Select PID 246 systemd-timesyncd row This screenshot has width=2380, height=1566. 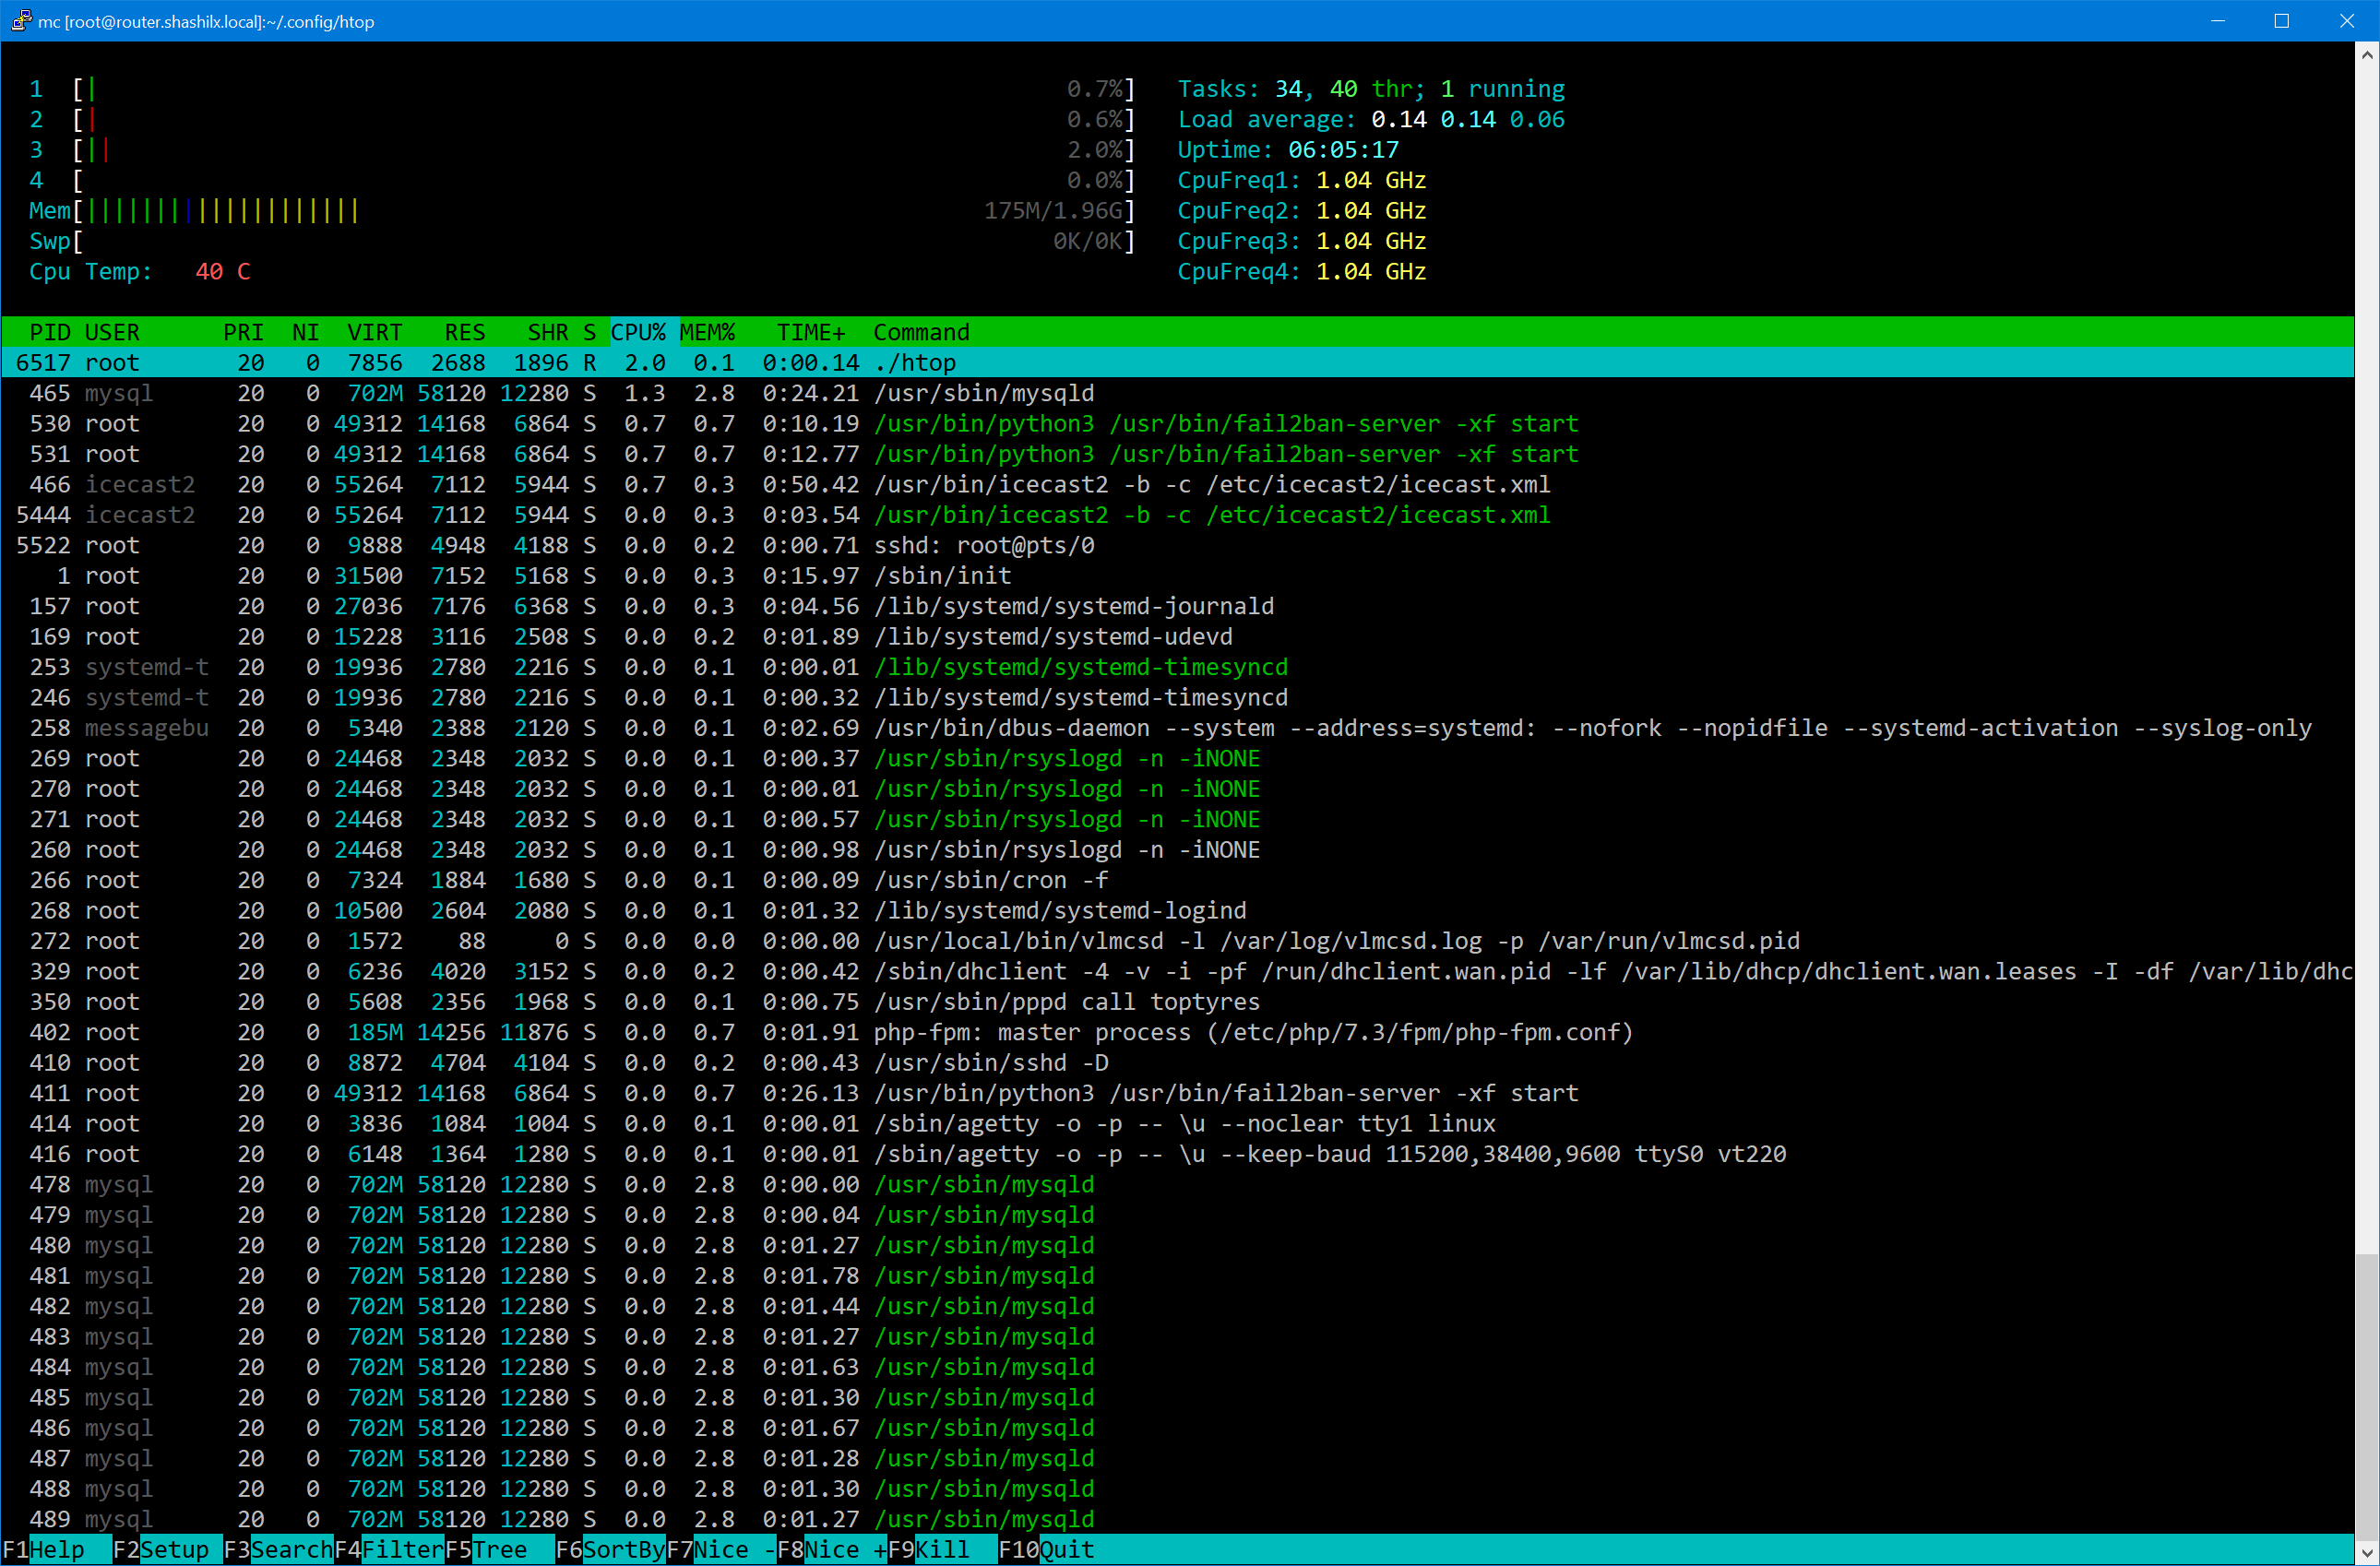(1177, 697)
